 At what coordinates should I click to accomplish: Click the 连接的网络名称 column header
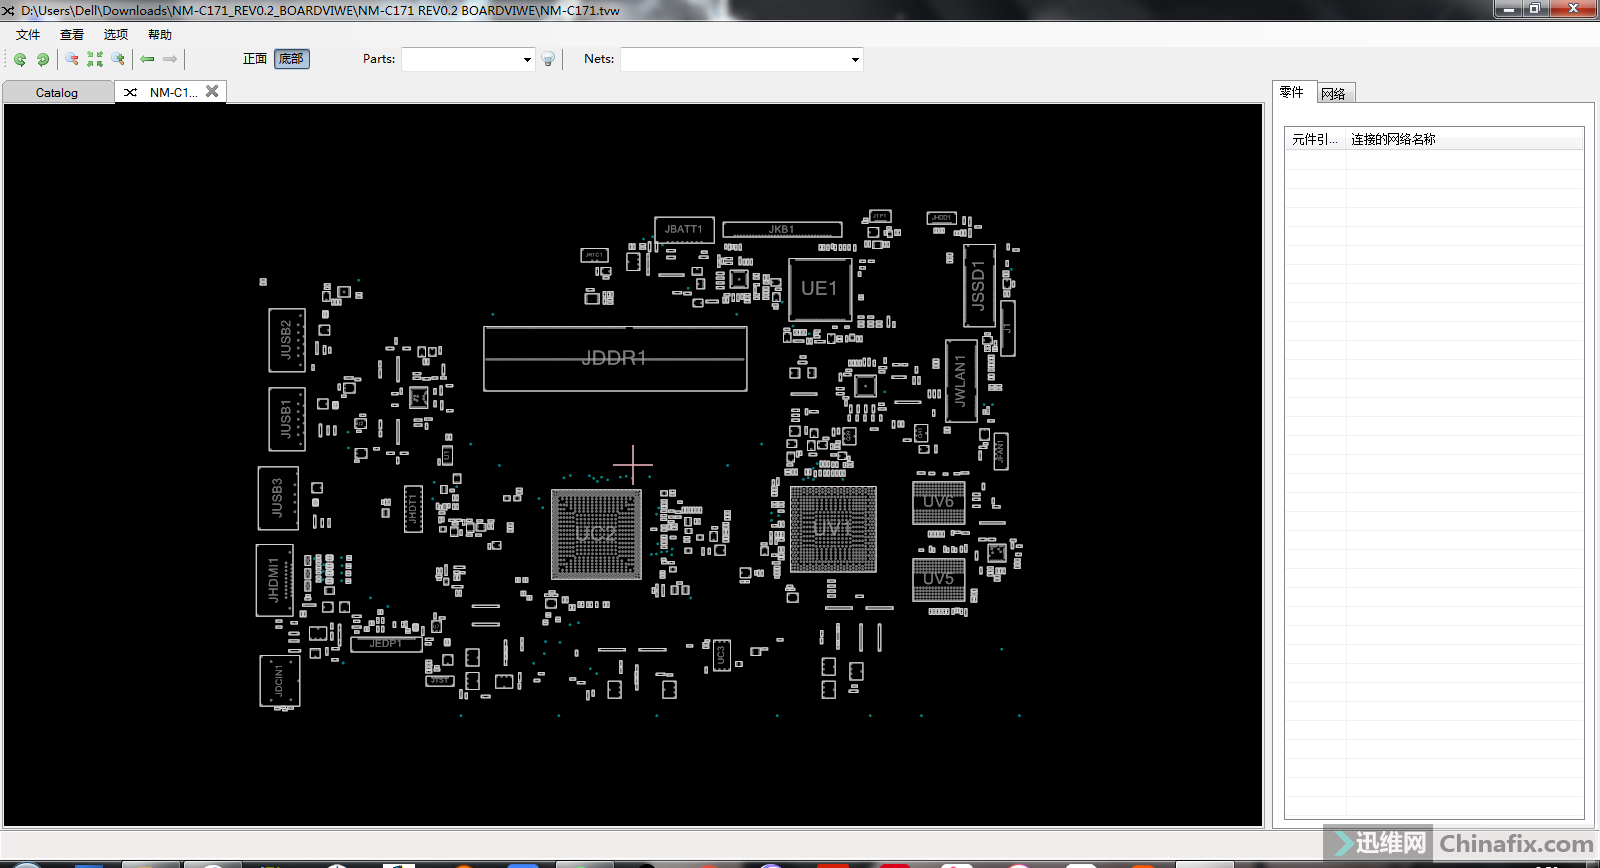click(1393, 140)
